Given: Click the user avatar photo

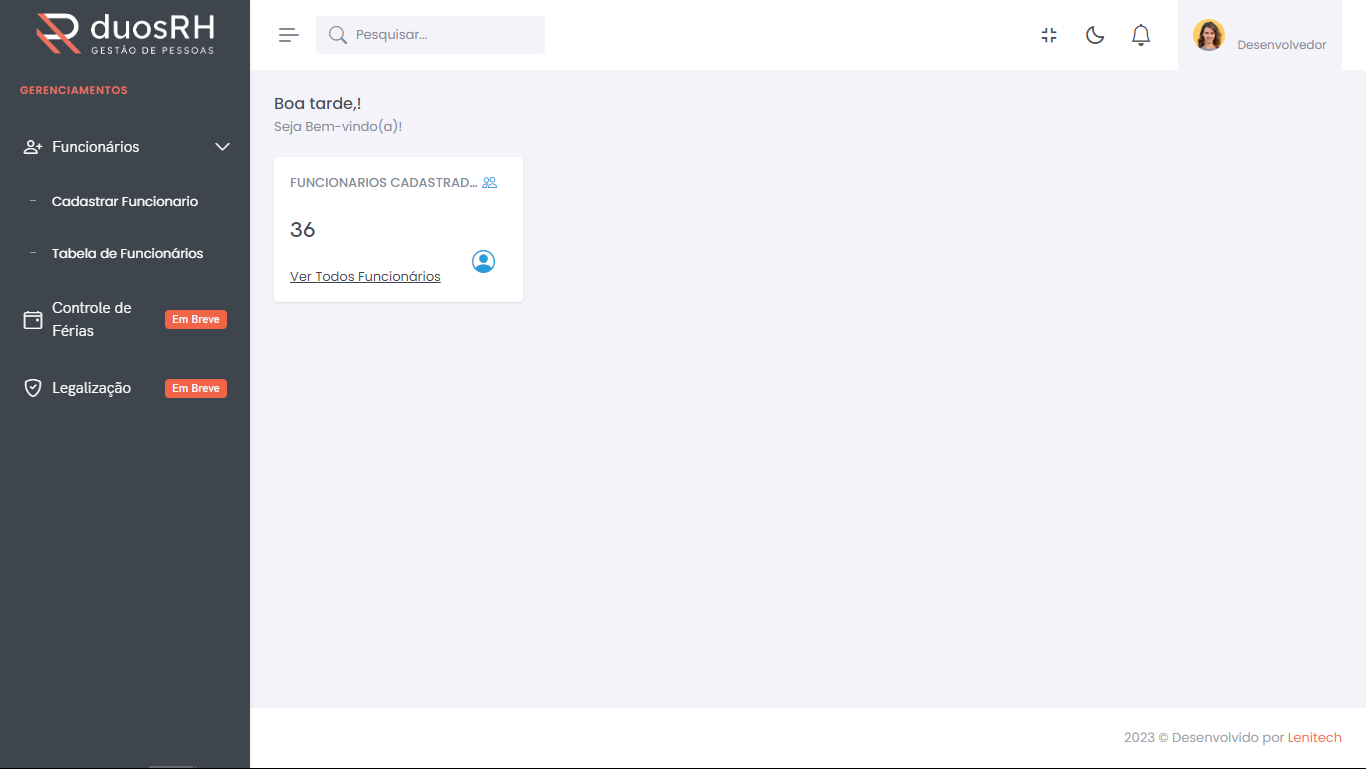Looking at the screenshot, I should [x=1208, y=35].
